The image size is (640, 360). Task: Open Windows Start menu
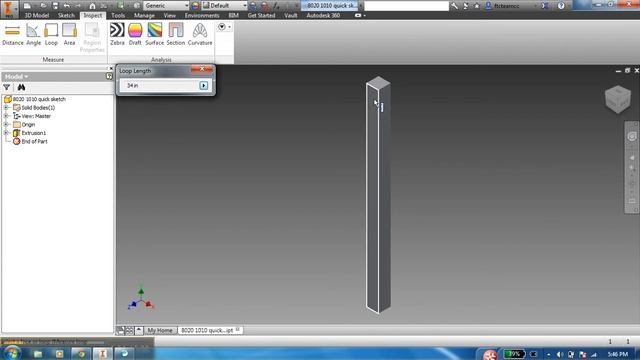(x=11, y=353)
